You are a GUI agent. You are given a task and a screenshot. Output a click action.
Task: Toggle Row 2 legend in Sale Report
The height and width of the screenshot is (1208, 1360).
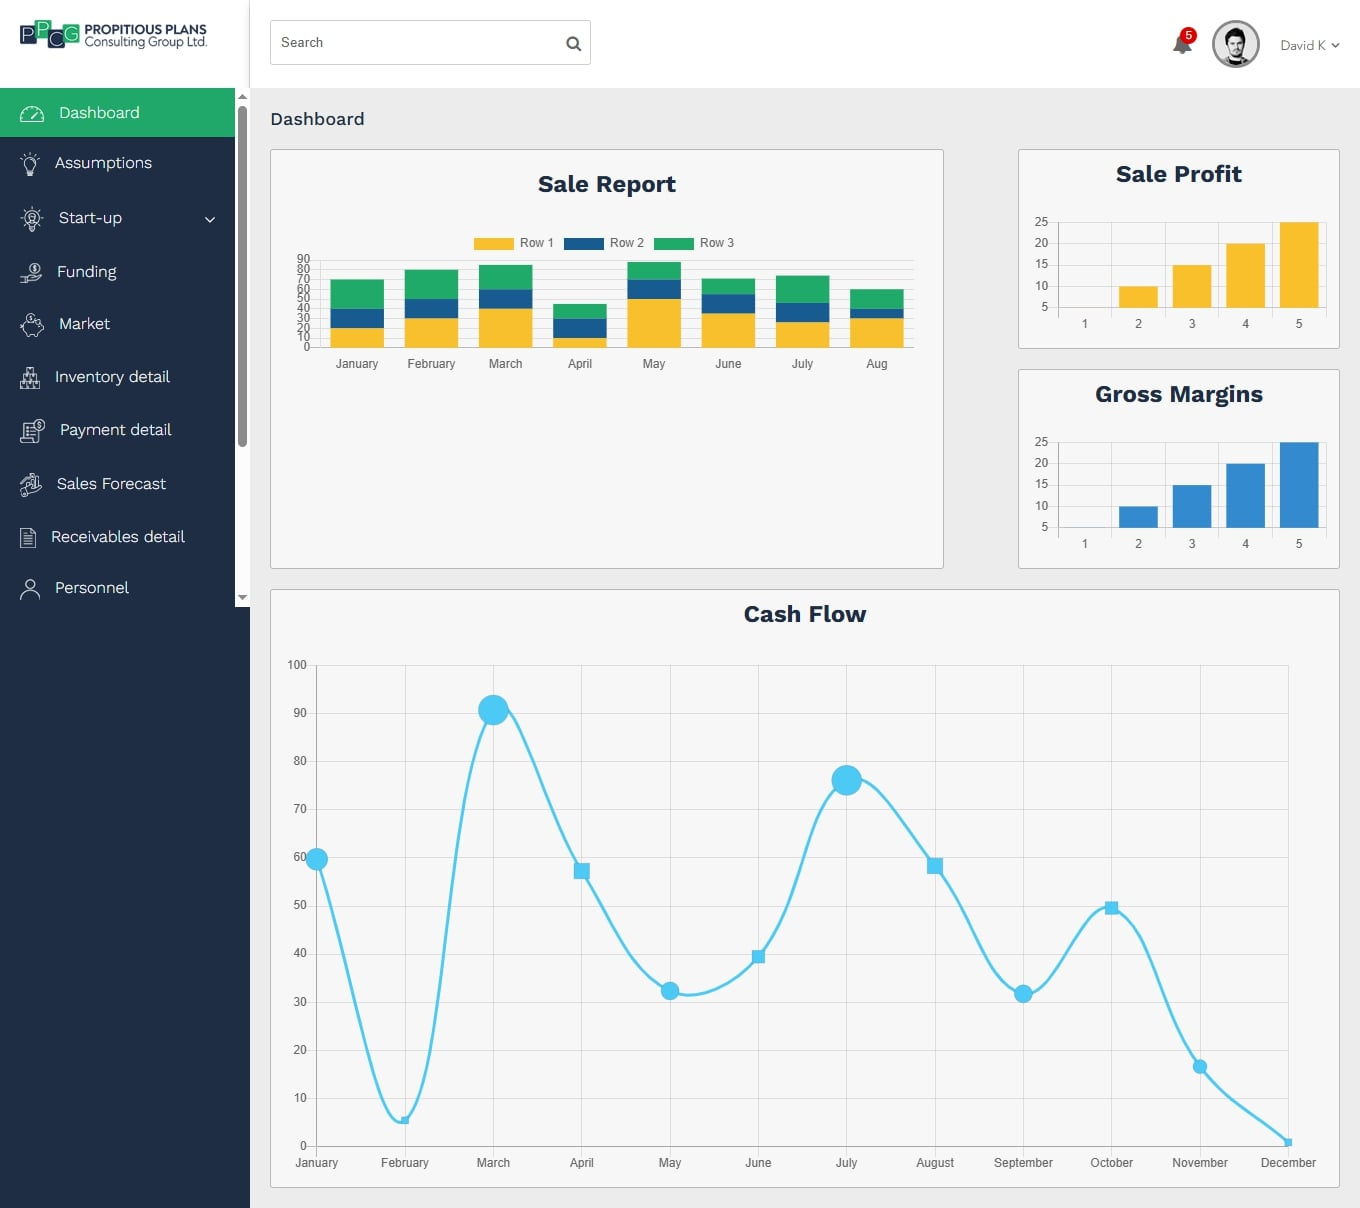pos(603,243)
